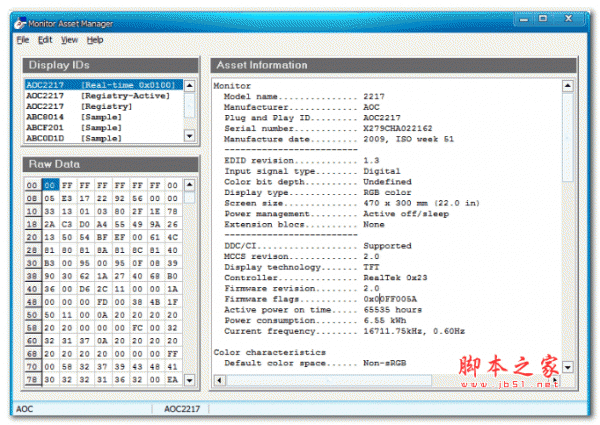Click Asset Information scroll down arrow

(567, 367)
